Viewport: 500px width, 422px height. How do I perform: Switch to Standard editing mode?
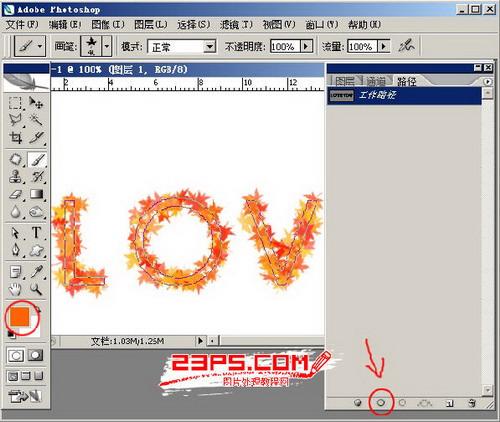pyautogui.click(x=16, y=355)
